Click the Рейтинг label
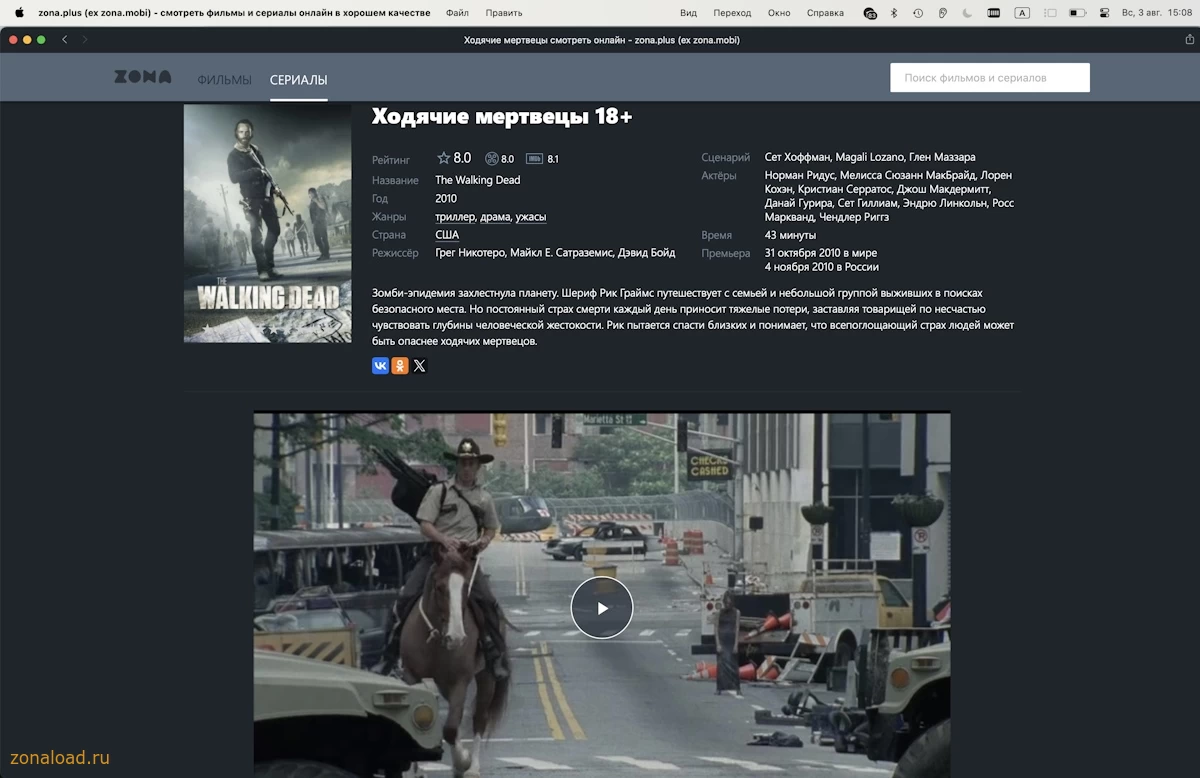This screenshot has height=778, width=1200. pos(391,160)
